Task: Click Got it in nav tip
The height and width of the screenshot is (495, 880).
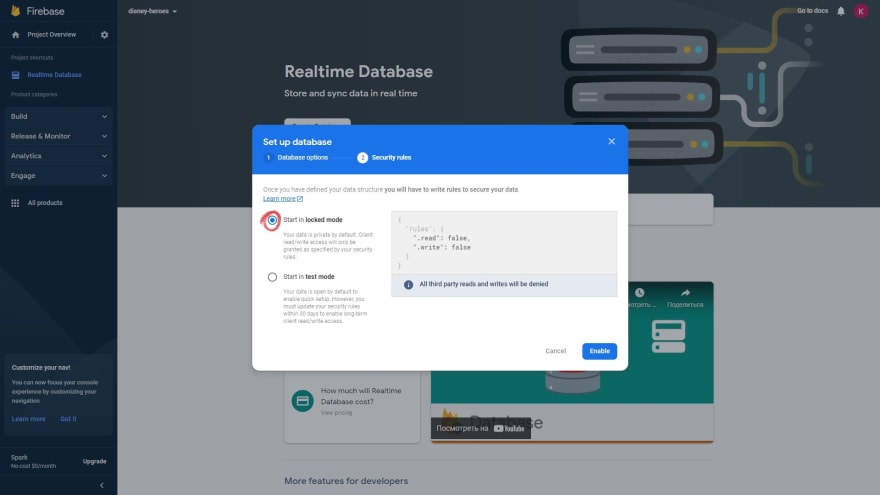Action: (68, 419)
